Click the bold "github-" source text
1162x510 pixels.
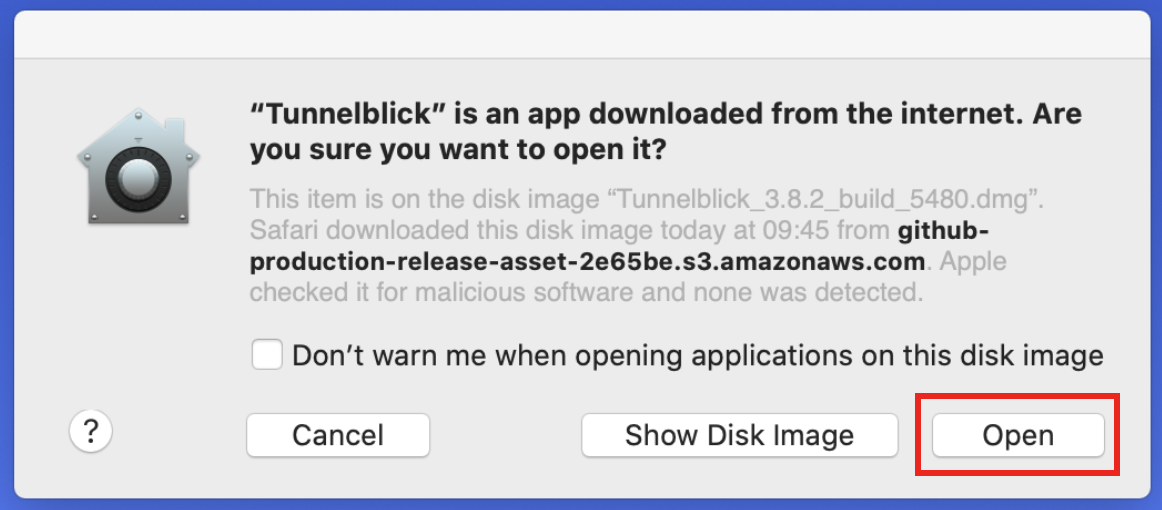point(943,231)
